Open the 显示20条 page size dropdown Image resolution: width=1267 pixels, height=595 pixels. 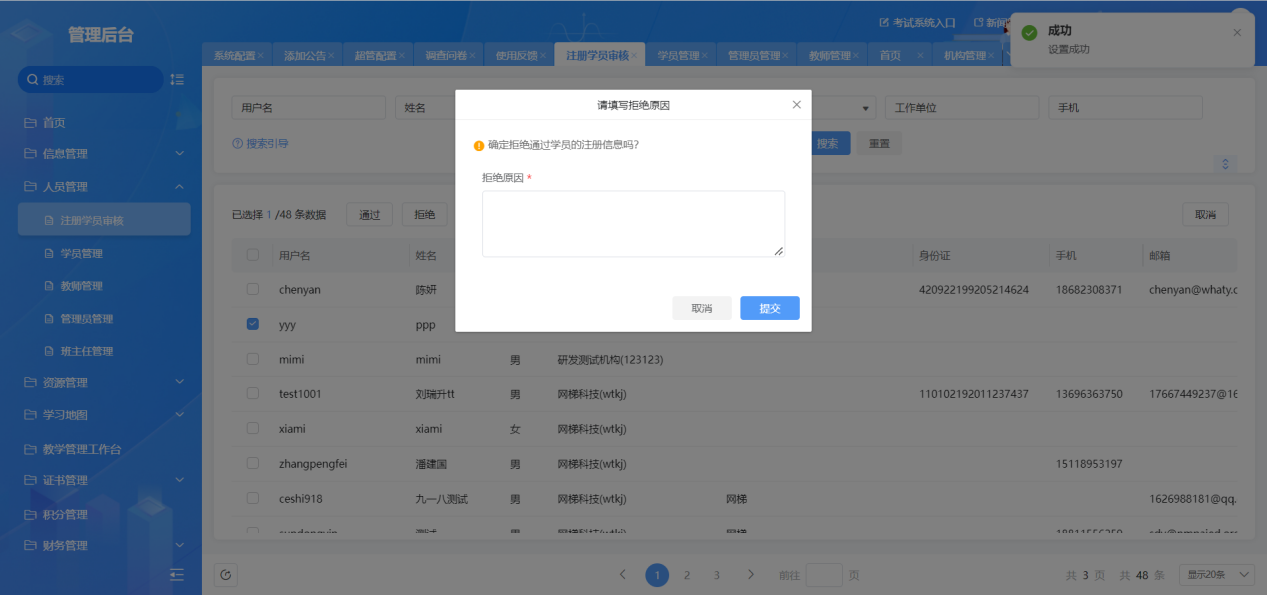point(1217,575)
